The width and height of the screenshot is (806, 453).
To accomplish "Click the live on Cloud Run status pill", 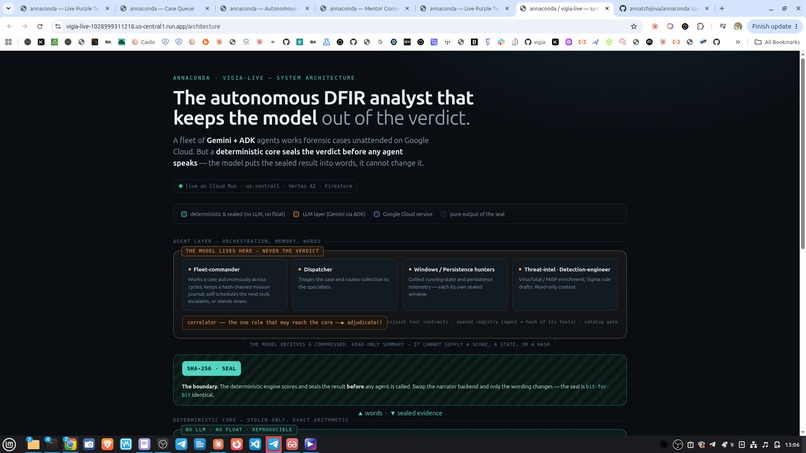I will (x=265, y=186).
